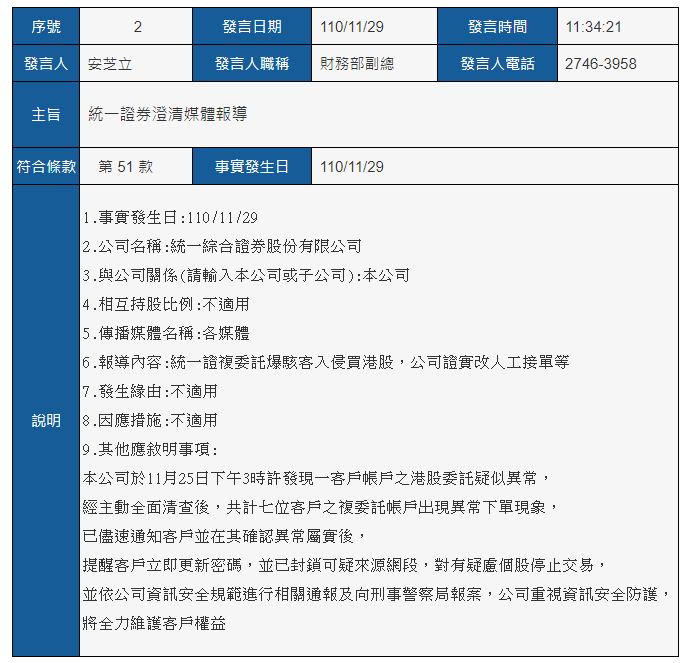Select the title 財務部副總

357,64
